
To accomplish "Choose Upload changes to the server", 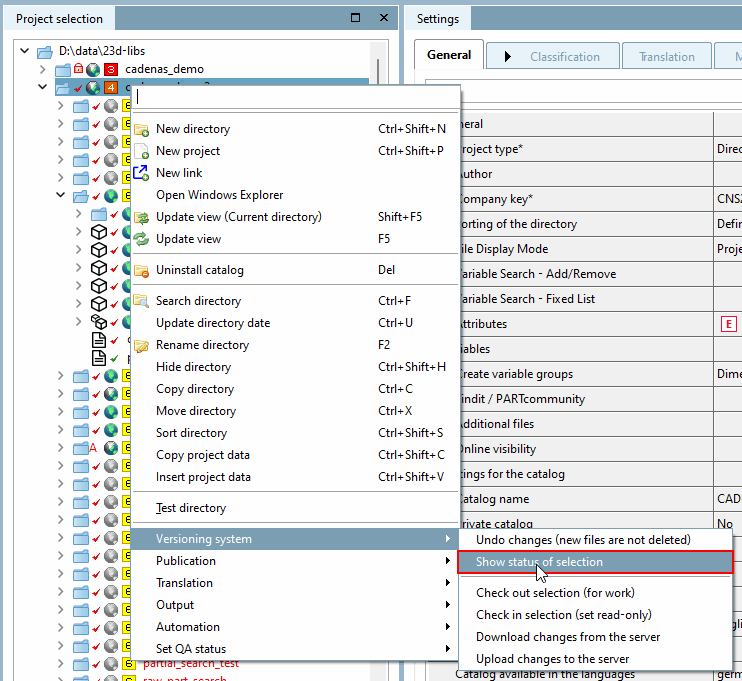I will [x=595, y=659].
